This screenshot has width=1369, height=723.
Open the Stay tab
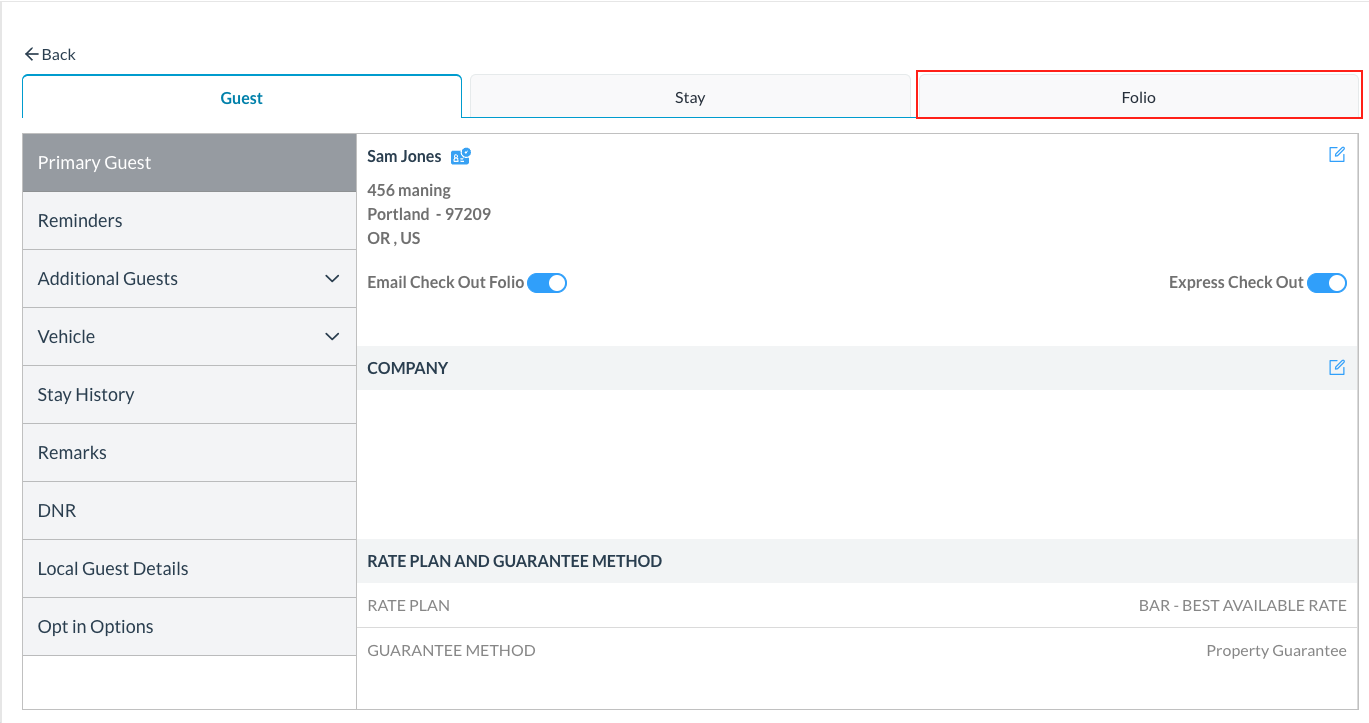click(x=690, y=96)
